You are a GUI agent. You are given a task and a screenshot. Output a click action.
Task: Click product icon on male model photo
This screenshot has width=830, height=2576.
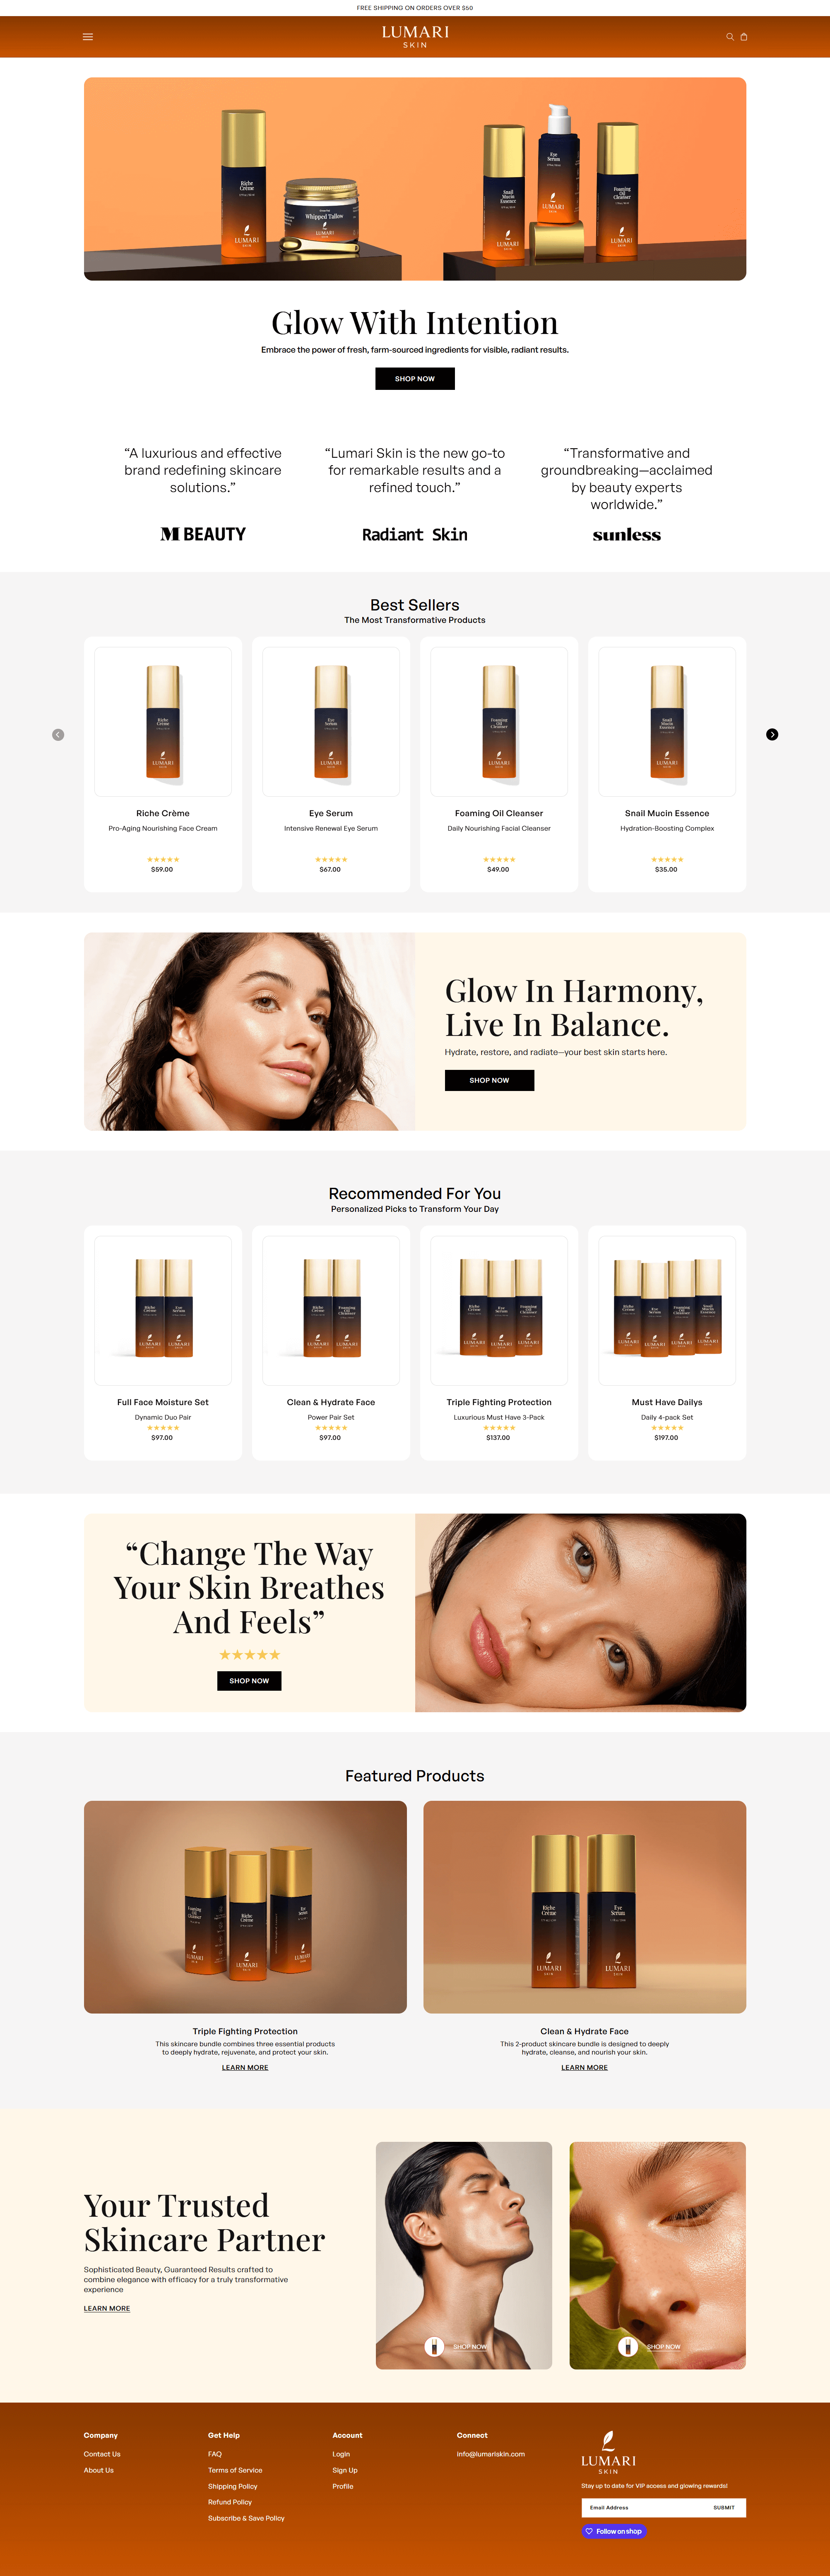(434, 2346)
